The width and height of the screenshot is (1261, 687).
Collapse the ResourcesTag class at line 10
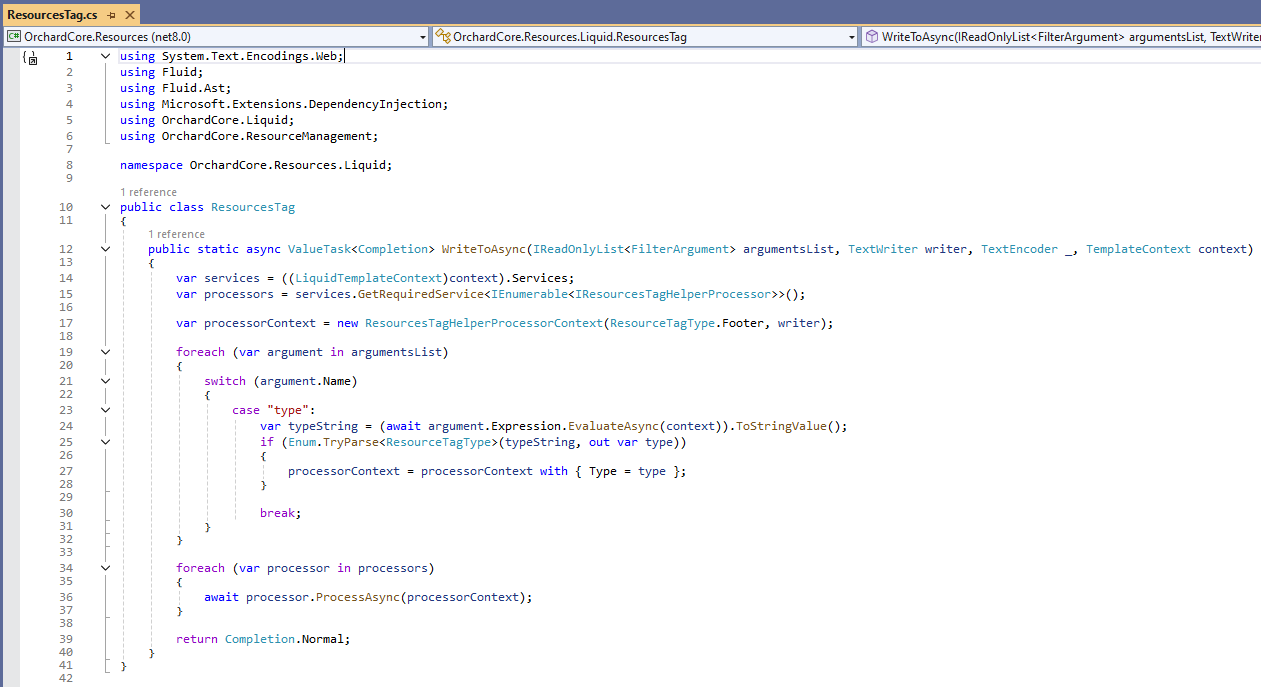tap(105, 207)
